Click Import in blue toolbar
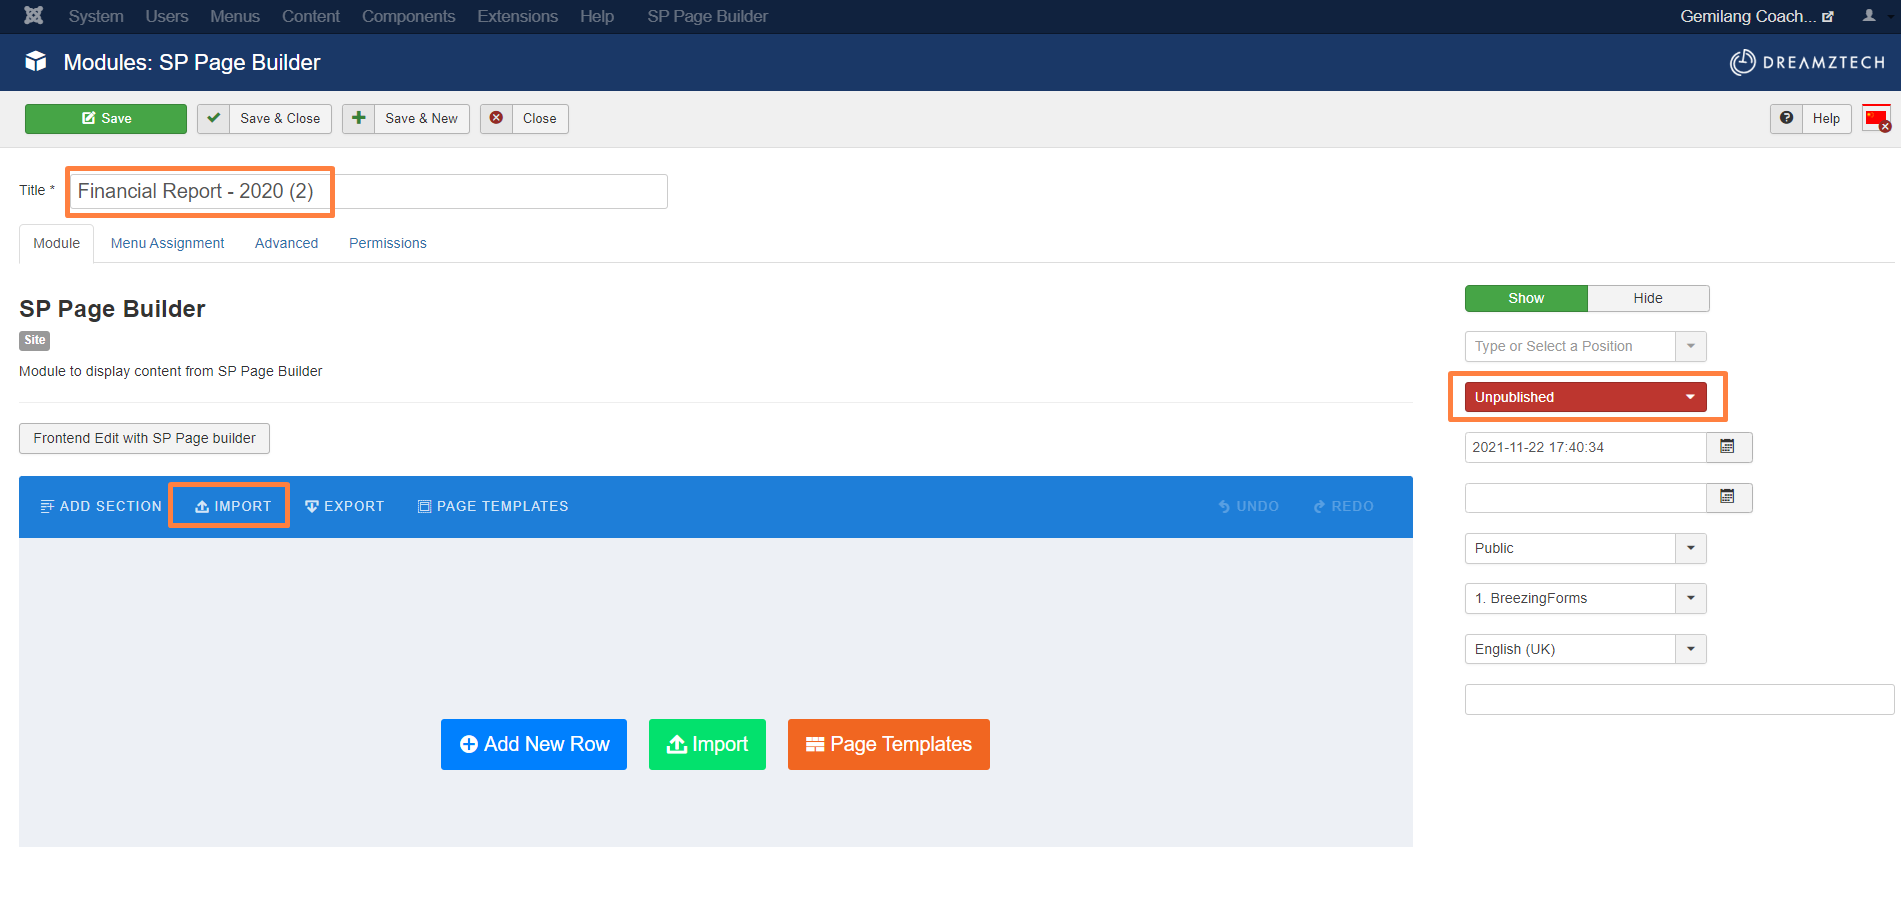The width and height of the screenshot is (1901, 901). tap(233, 506)
